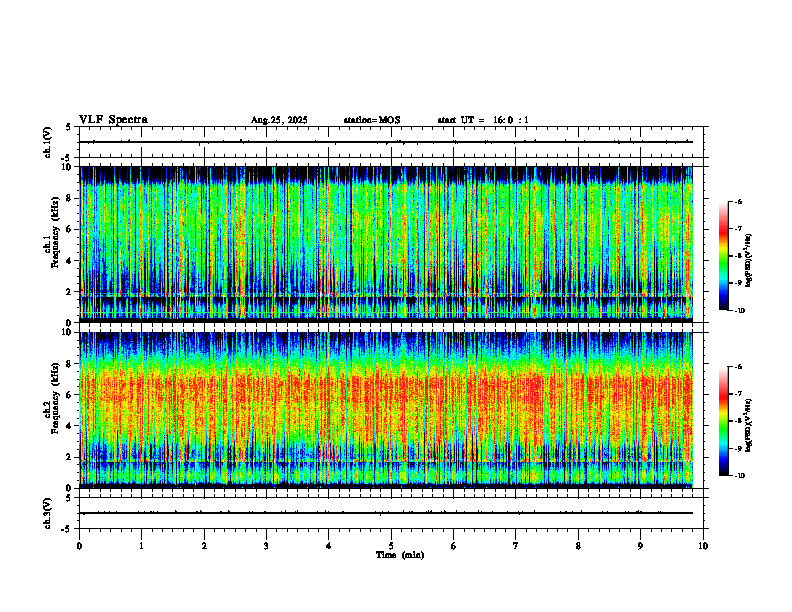Click the 'VLF Spectra' title text
792x612 pixels.
(113, 120)
